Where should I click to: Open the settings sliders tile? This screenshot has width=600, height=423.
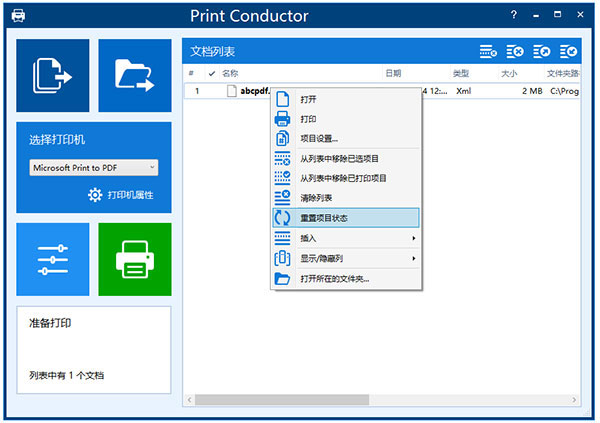point(53,259)
